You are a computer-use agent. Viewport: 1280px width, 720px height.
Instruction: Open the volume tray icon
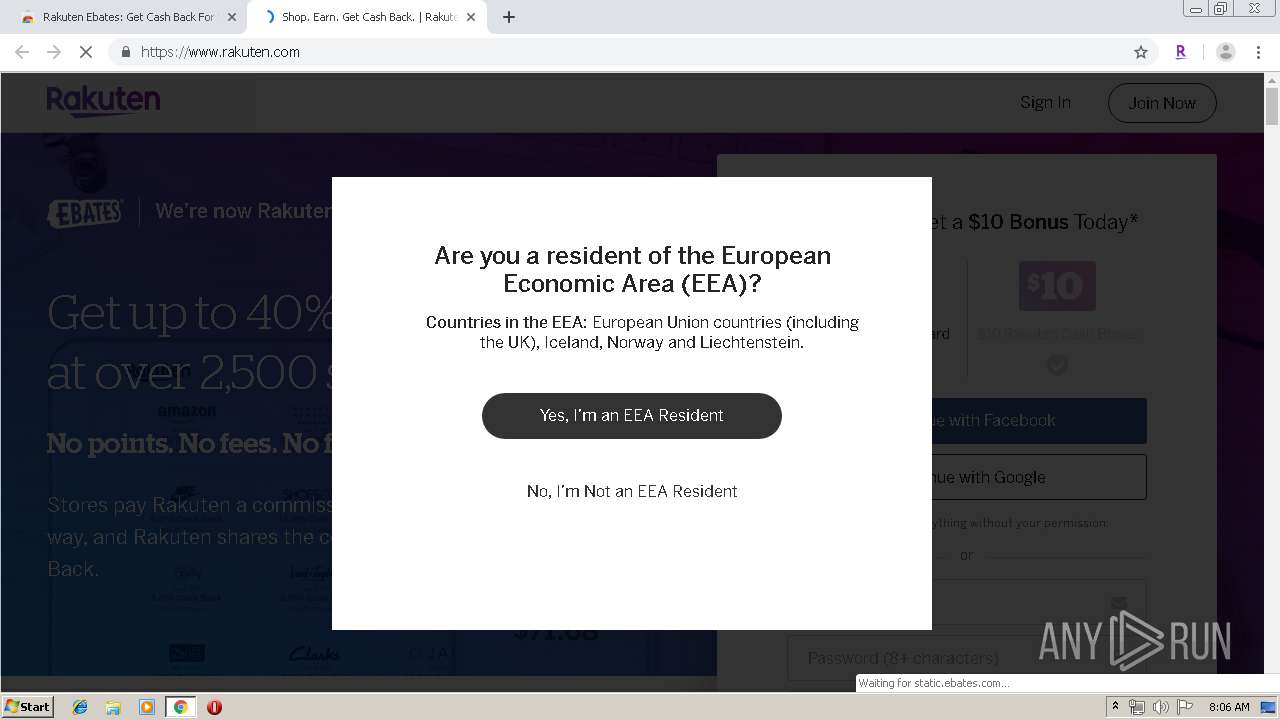[x=1160, y=707]
